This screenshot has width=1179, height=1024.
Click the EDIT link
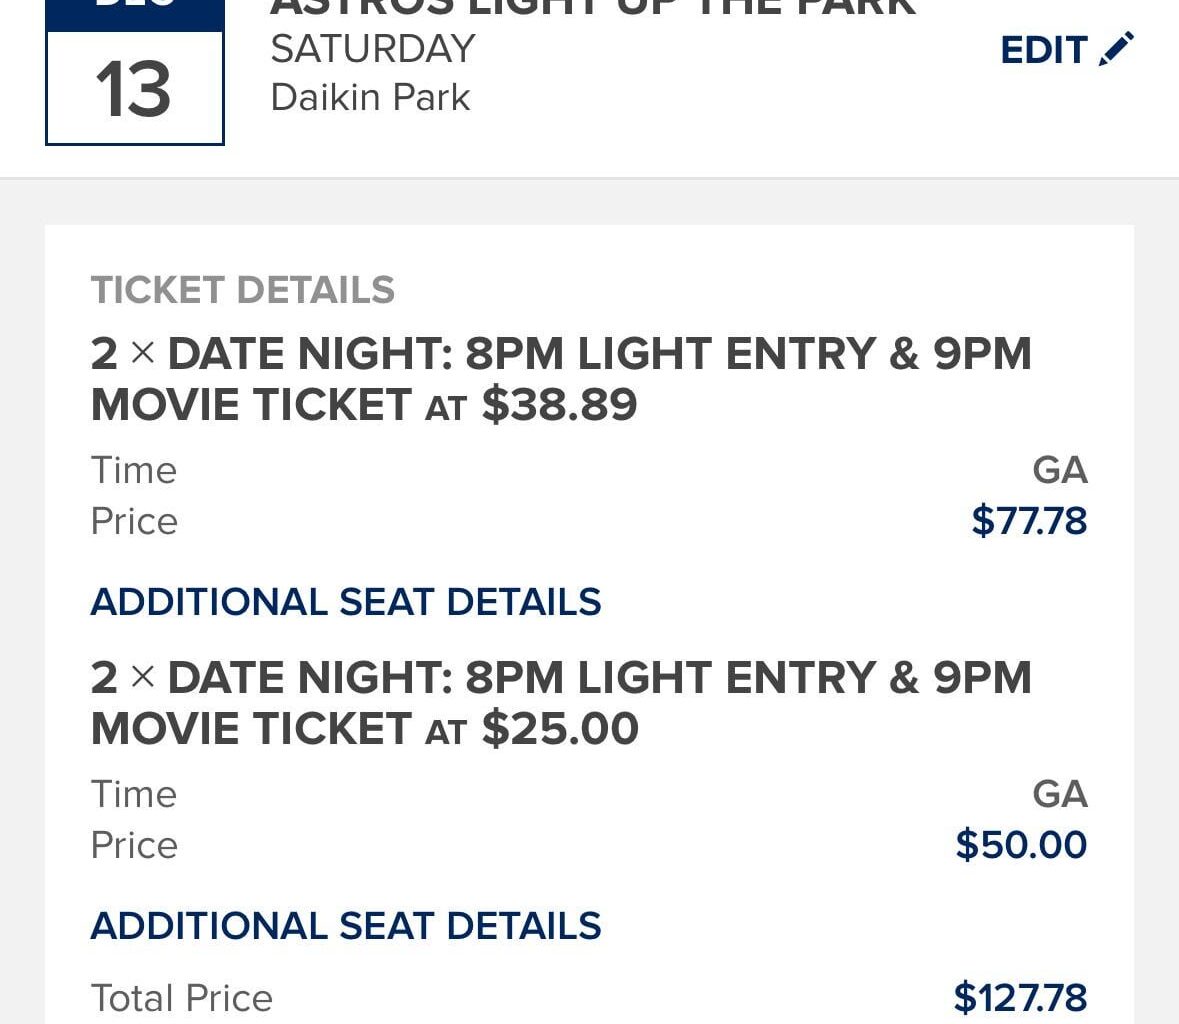pyautogui.click(x=1043, y=48)
